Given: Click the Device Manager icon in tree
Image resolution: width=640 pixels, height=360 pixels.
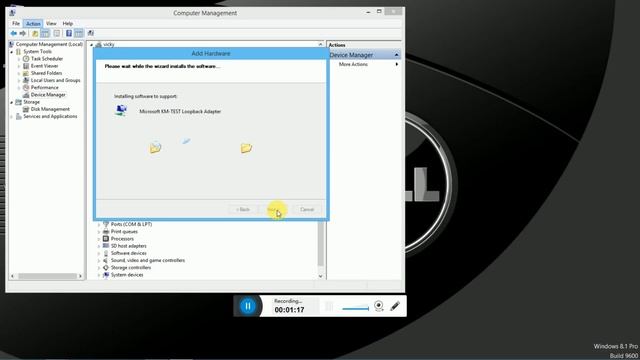Looking at the screenshot, I should (26, 95).
